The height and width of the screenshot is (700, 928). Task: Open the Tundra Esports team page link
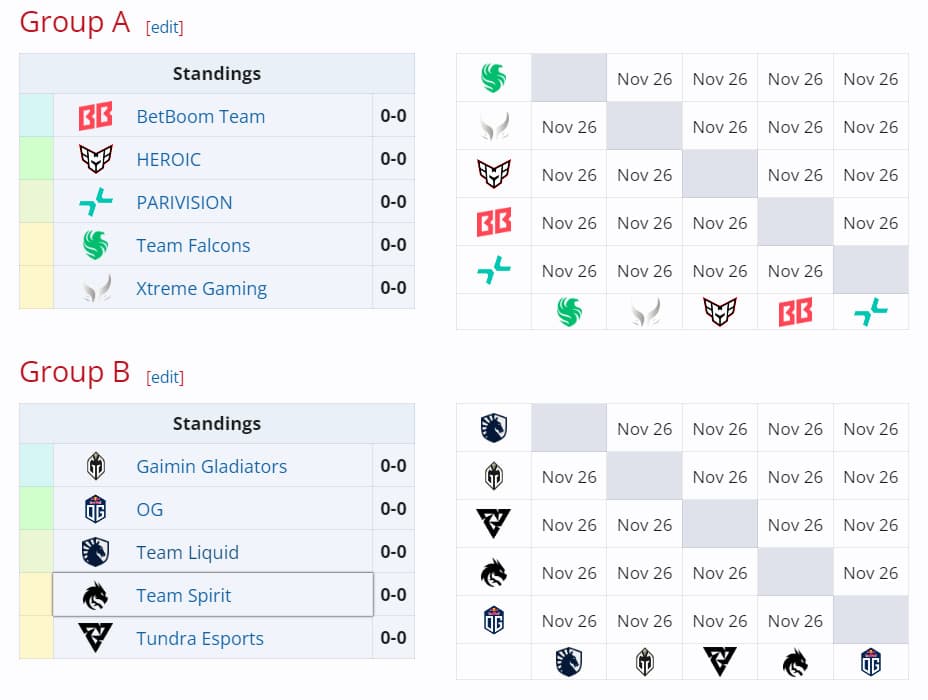point(200,638)
